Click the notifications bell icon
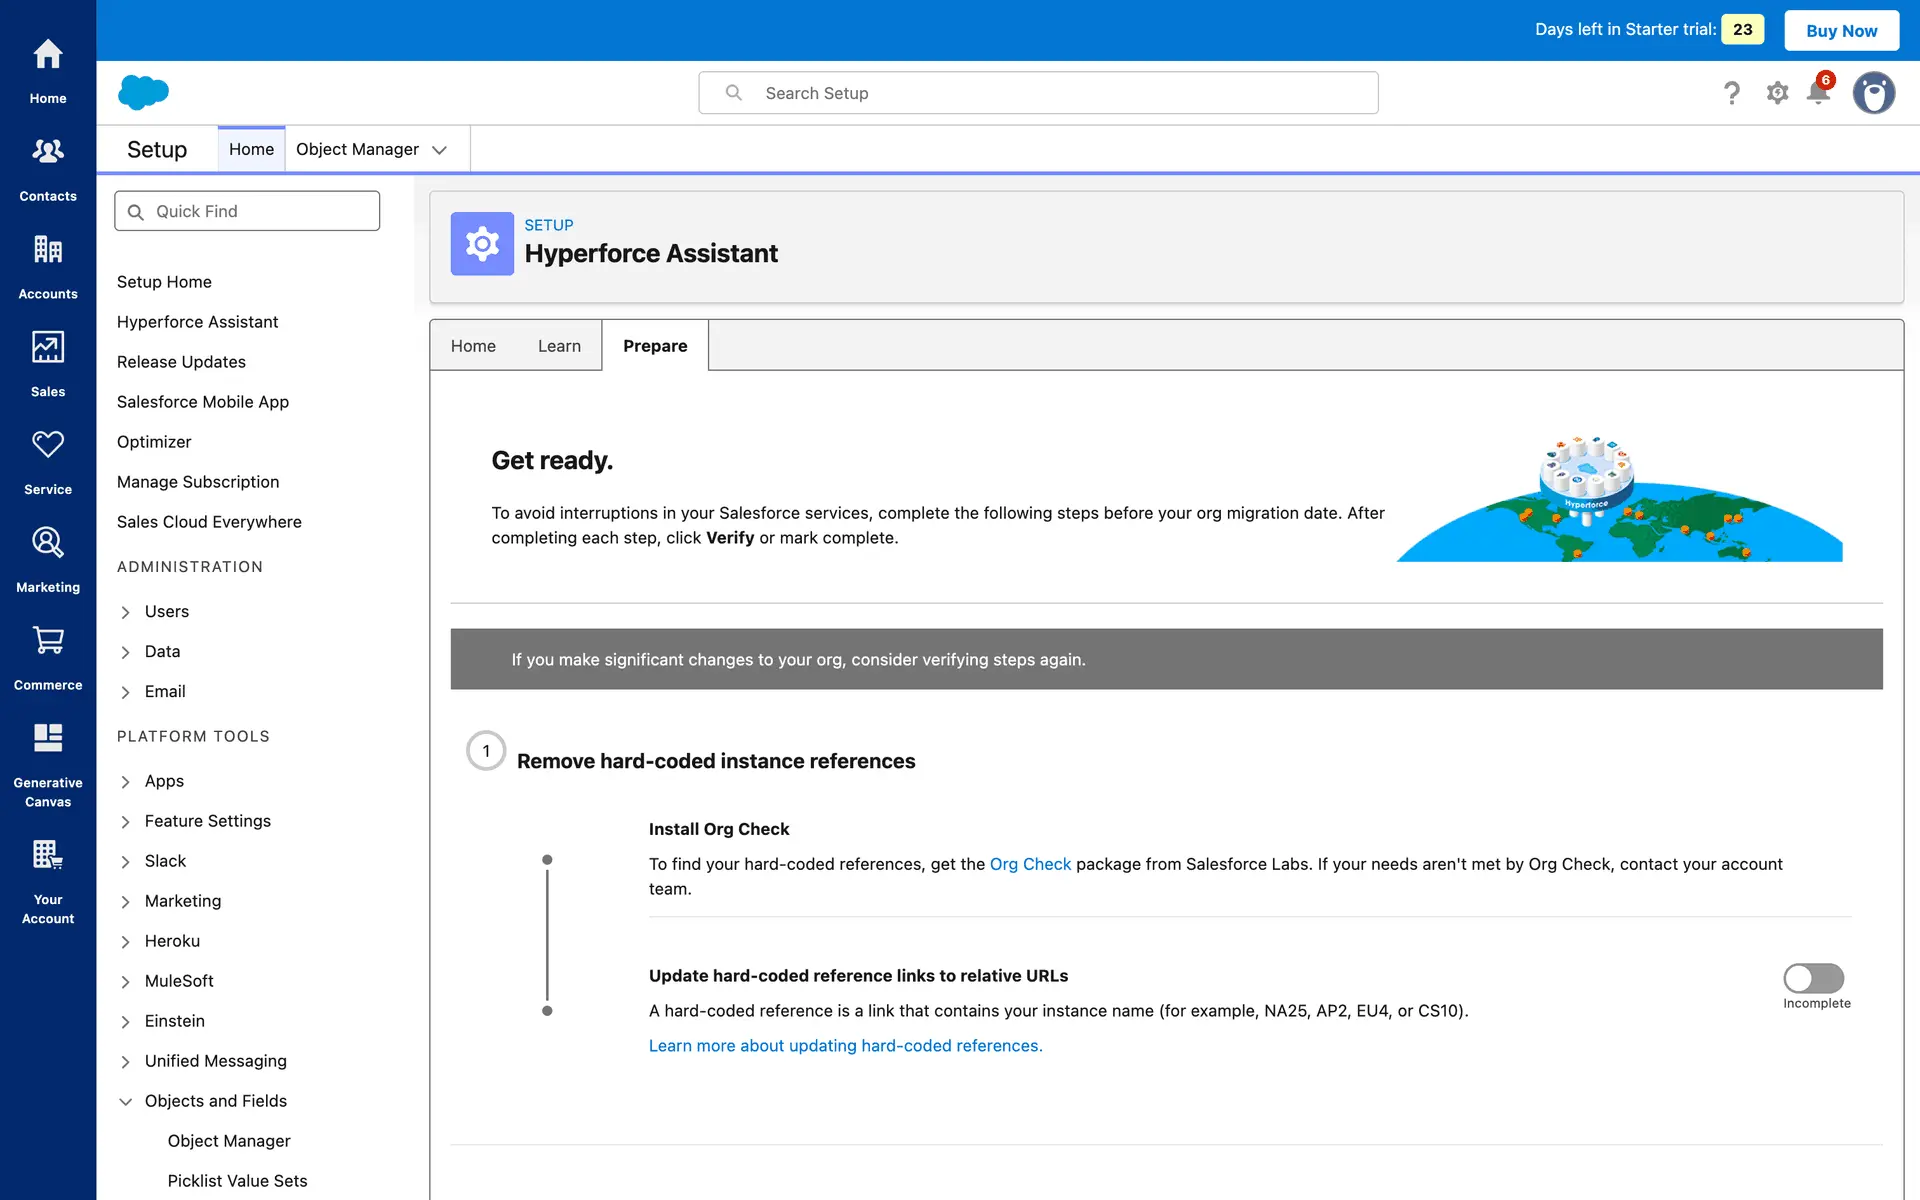 coord(1818,93)
